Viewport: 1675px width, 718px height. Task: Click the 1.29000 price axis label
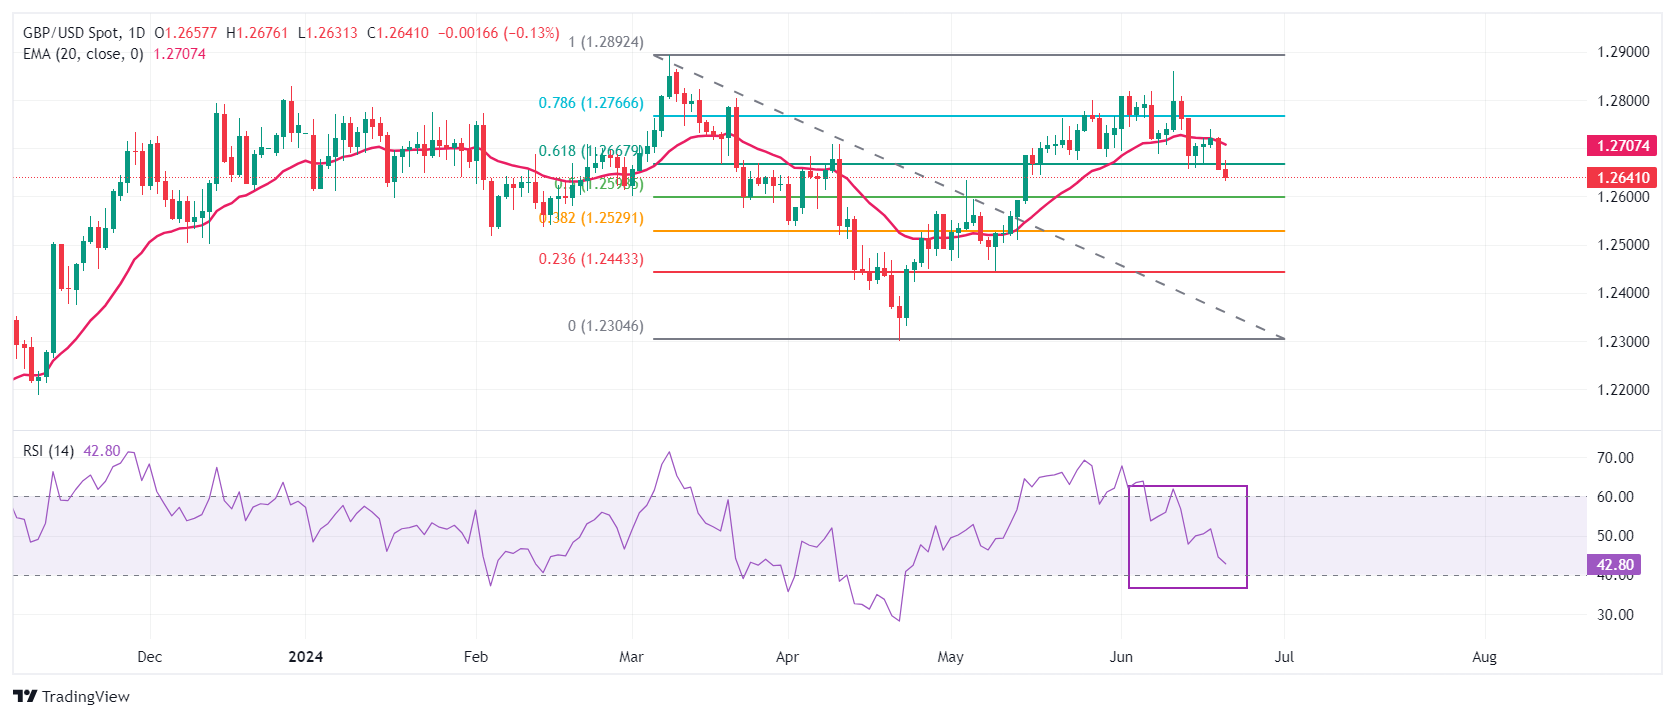[x=1622, y=52]
